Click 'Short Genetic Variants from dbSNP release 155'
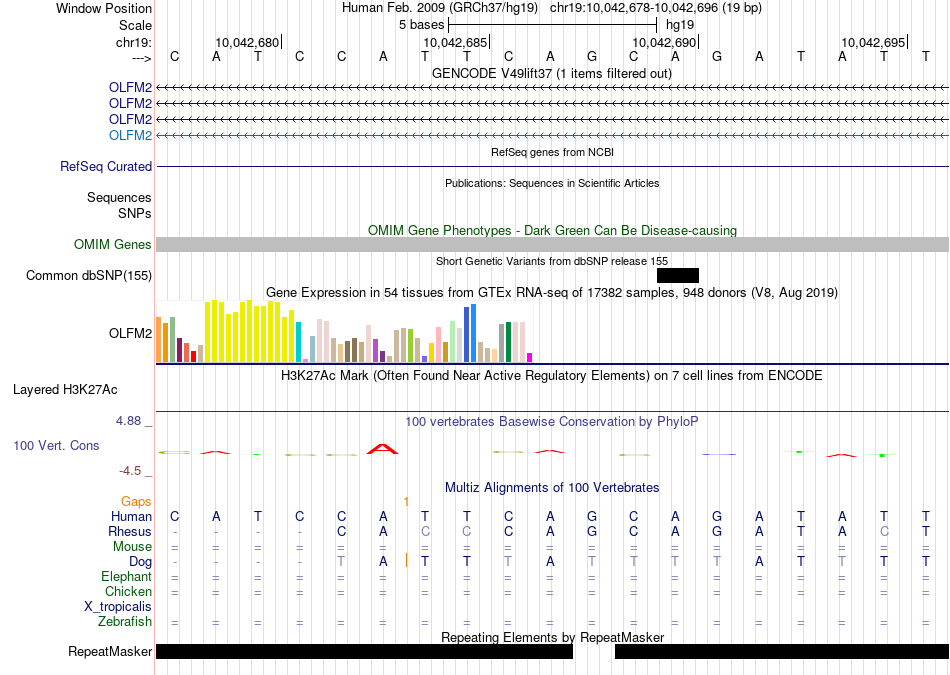The image size is (950, 675). [552, 261]
